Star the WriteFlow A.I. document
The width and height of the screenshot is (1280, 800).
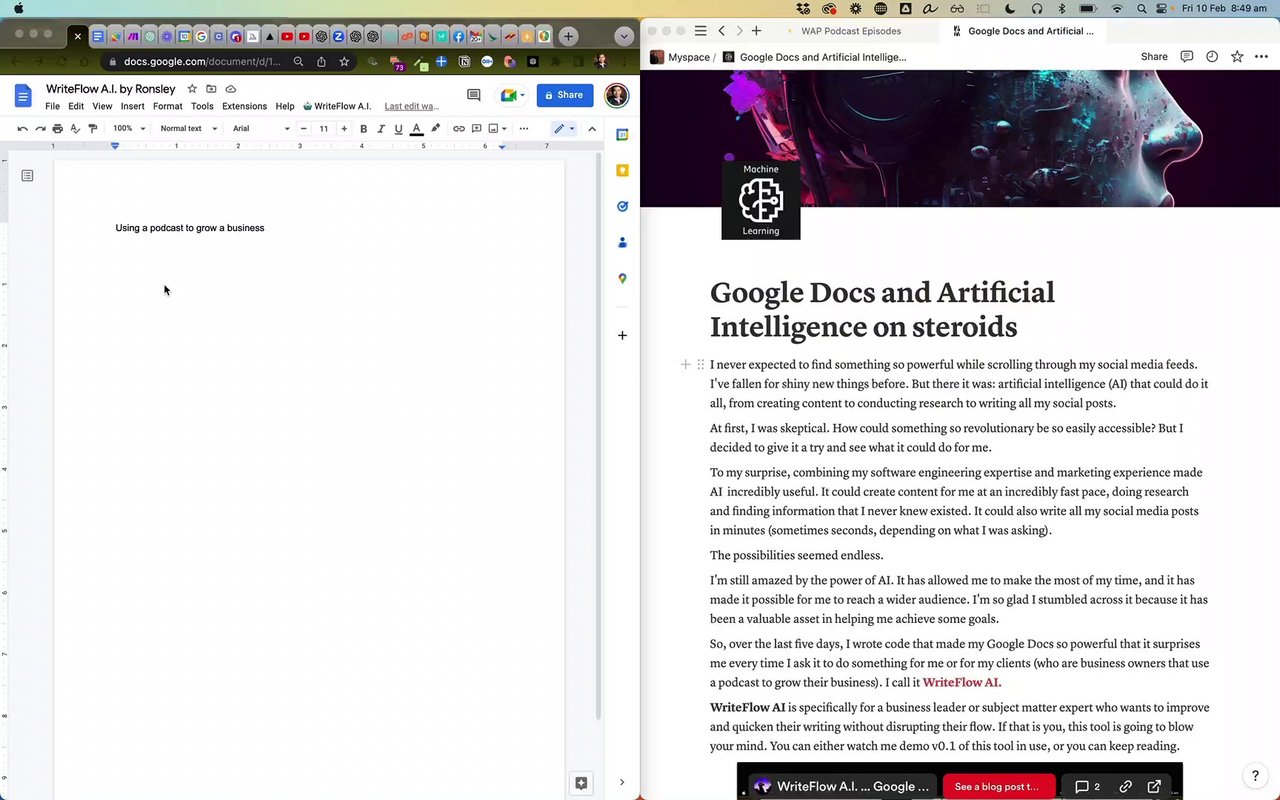pos(192,89)
